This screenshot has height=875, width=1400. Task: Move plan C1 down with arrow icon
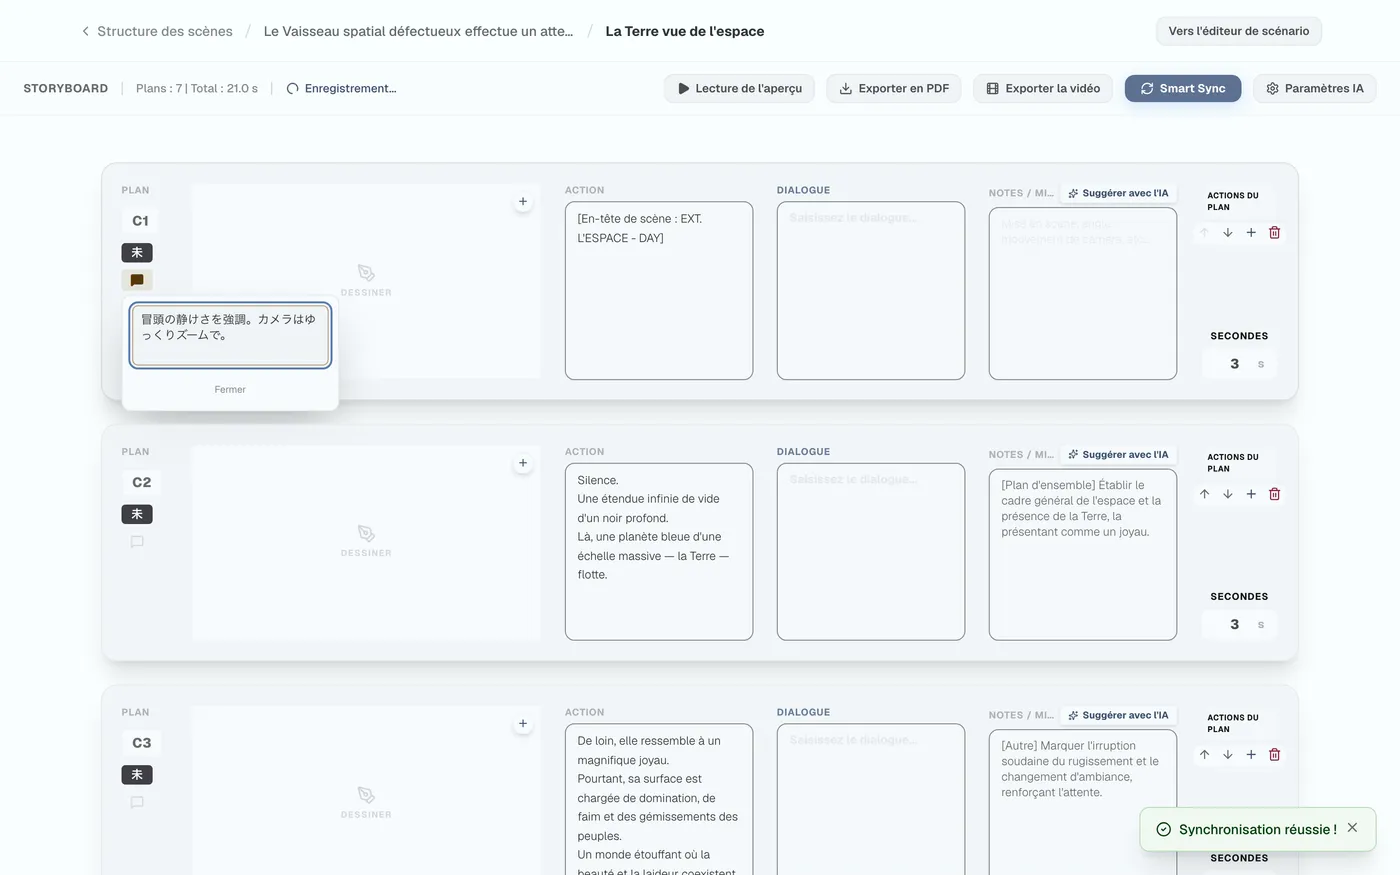pyautogui.click(x=1228, y=233)
